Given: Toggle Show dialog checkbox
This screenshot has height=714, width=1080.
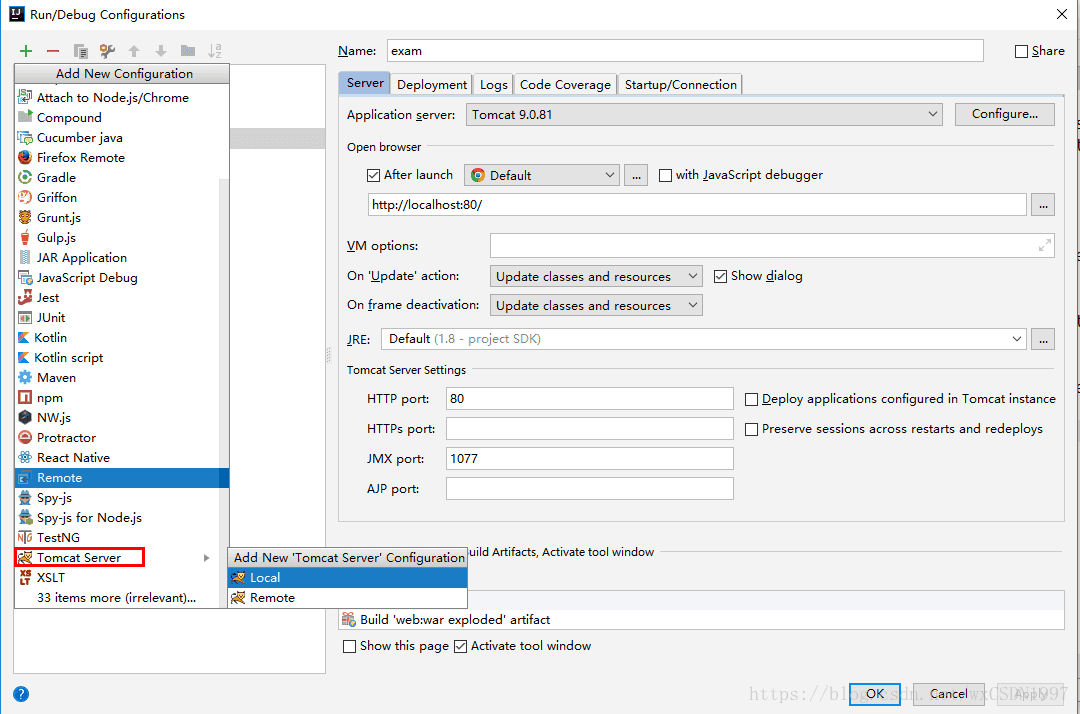Looking at the screenshot, I should coord(720,277).
